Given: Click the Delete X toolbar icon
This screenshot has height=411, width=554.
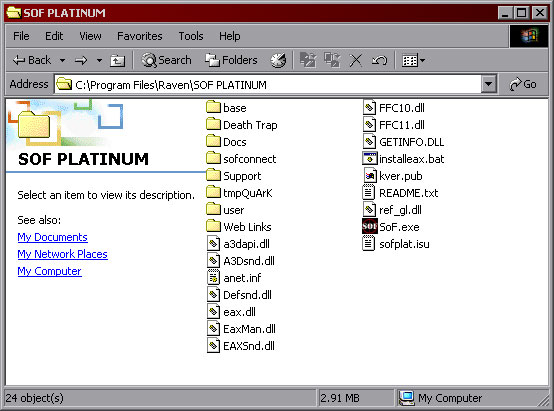Looking at the screenshot, I should [356, 60].
